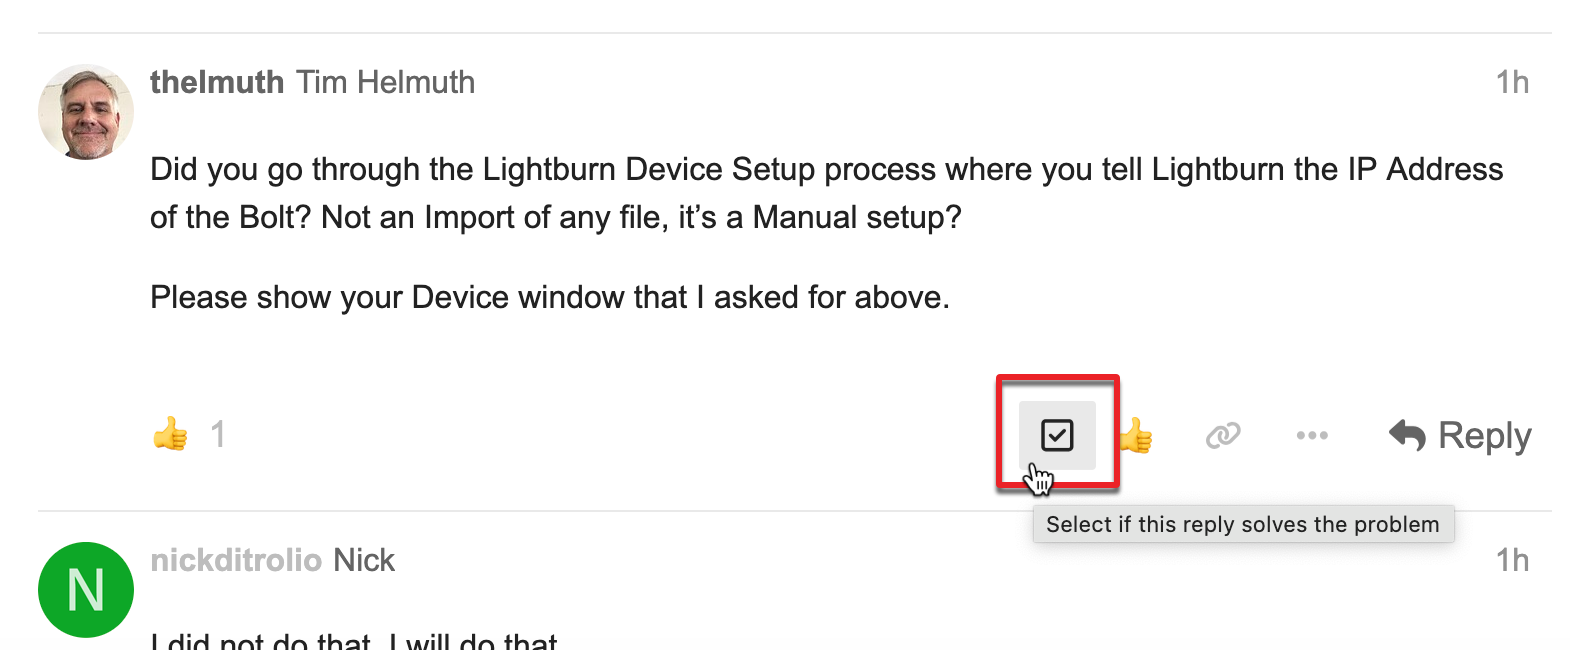Viewport: 1570px width, 650px height.
Task: Click the name Nick beside nickditrolio
Action: point(364,560)
